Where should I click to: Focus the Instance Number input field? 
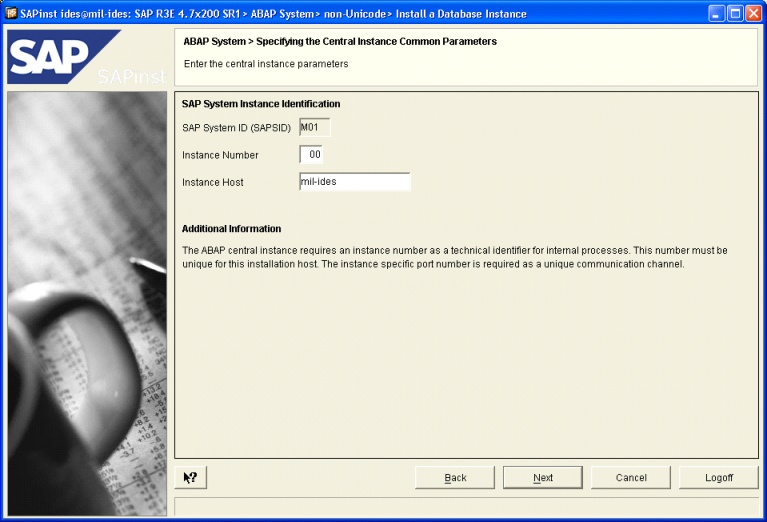tap(311, 155)
